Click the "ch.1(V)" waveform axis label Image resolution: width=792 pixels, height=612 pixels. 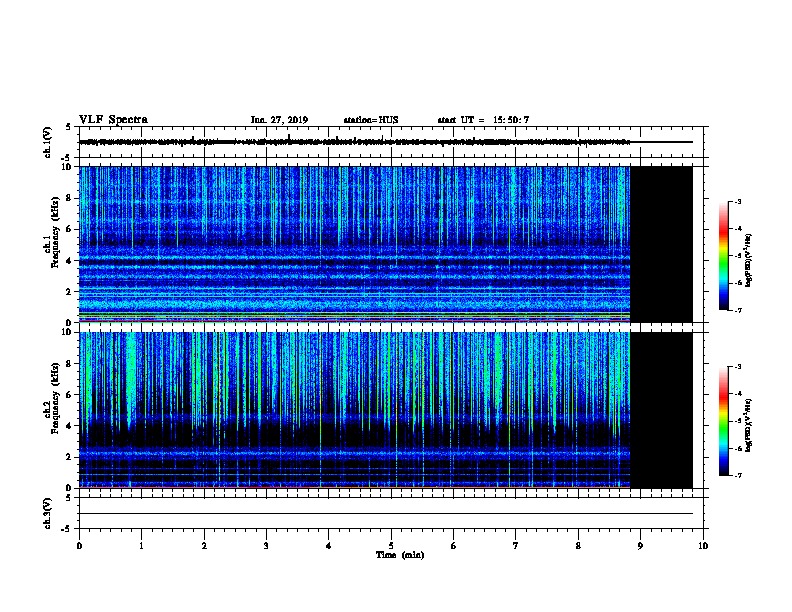(x=48, y=142)
